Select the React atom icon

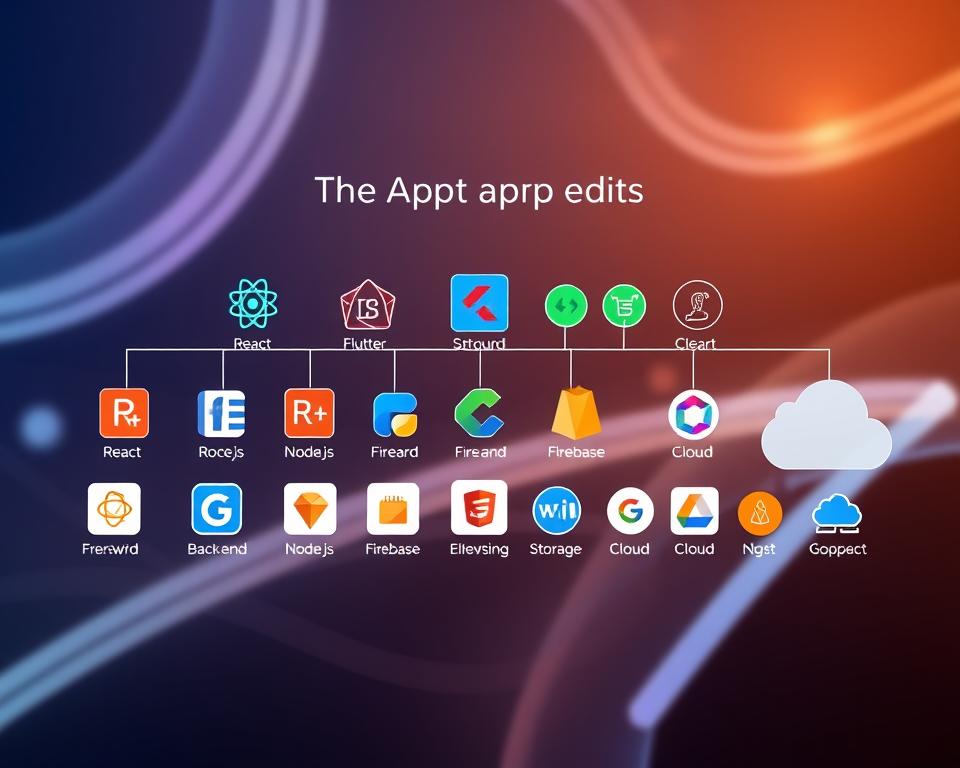tap(252, 301)
